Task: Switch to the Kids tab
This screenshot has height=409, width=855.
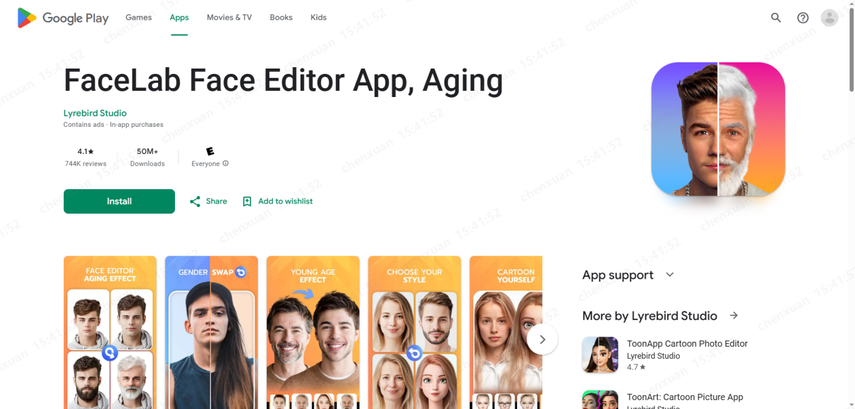Action: 318,17
